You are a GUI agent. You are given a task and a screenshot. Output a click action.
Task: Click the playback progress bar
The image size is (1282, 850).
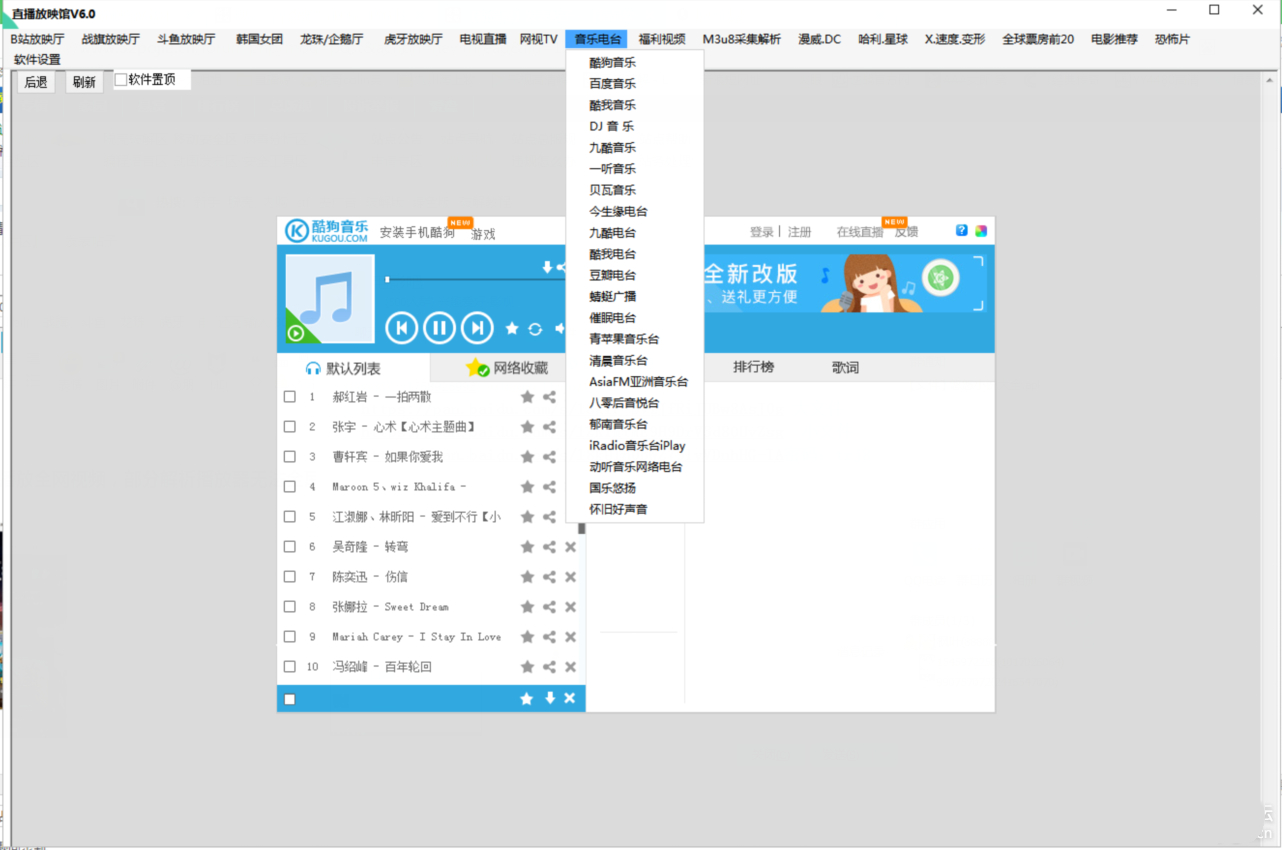click(x=470, y=279)
